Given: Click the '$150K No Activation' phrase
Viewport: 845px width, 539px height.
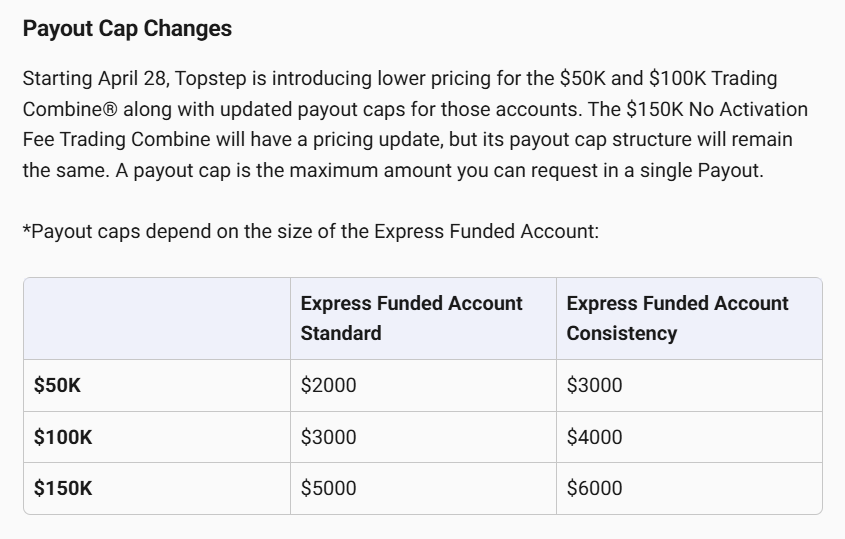Looking at the screenshot, I should 717,109.
